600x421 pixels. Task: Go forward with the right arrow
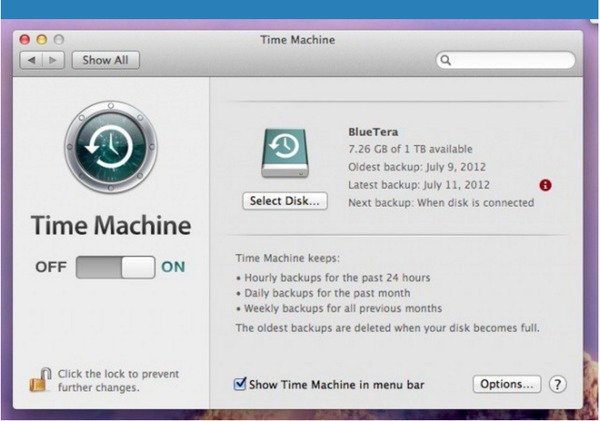pyautogui.click(x=53, y=60)
